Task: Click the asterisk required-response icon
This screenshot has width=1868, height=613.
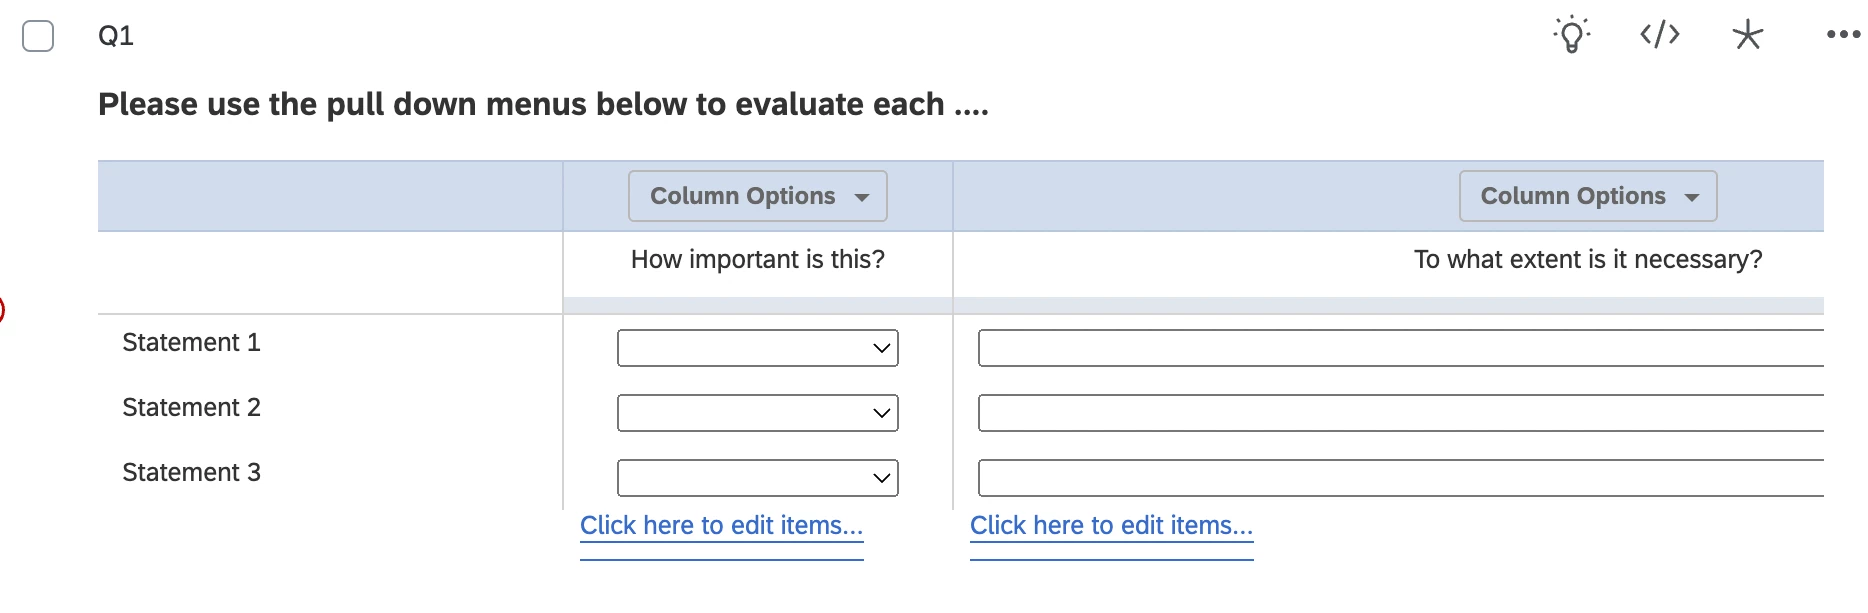Action: click(x=1748, y=35)
